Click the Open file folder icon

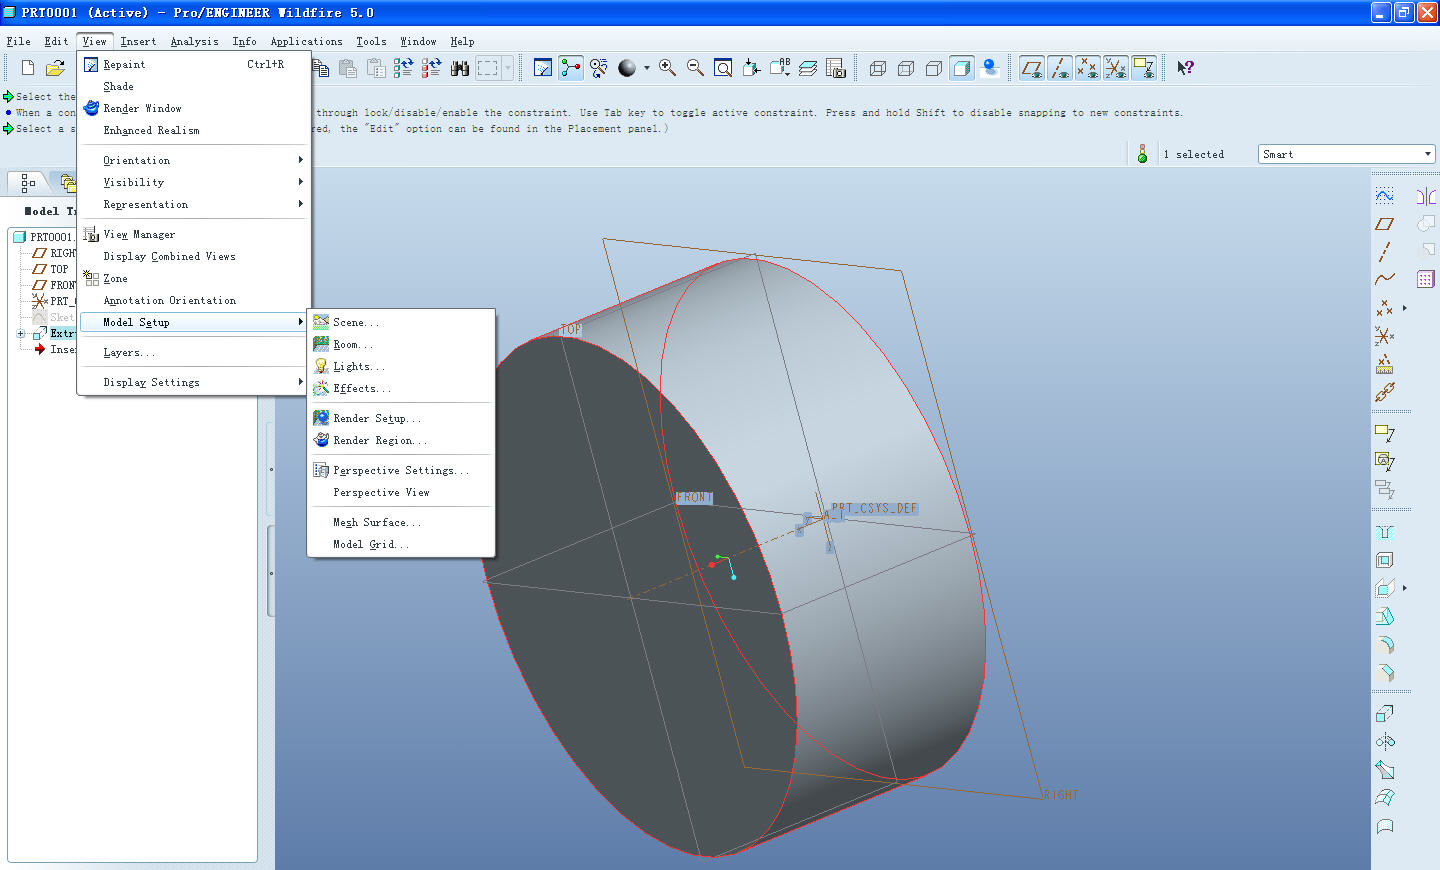click(x=56, y=68)
